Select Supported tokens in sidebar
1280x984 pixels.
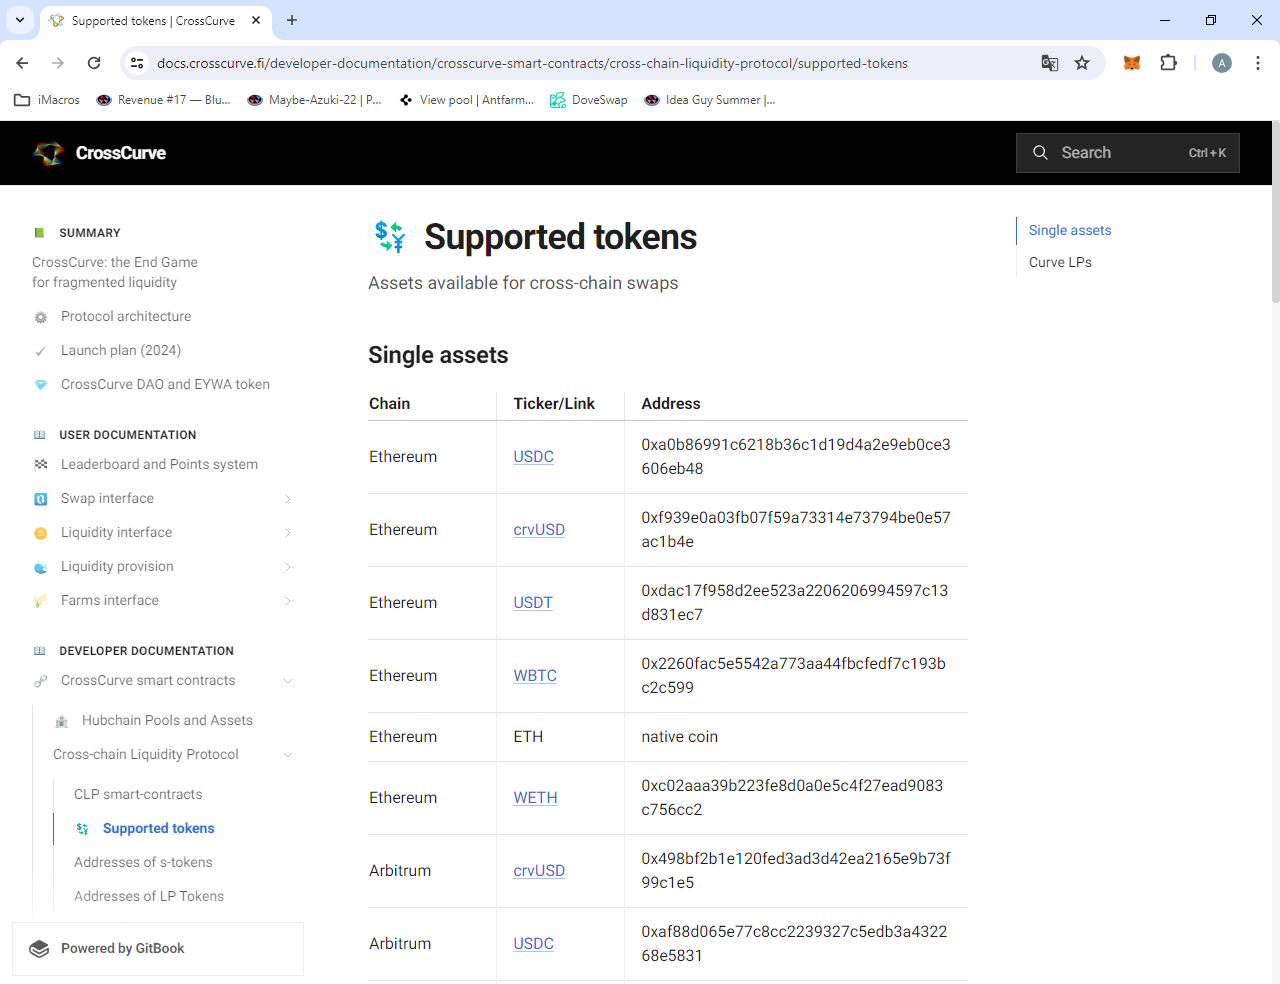pyautogui.click(x=159, y=828)
